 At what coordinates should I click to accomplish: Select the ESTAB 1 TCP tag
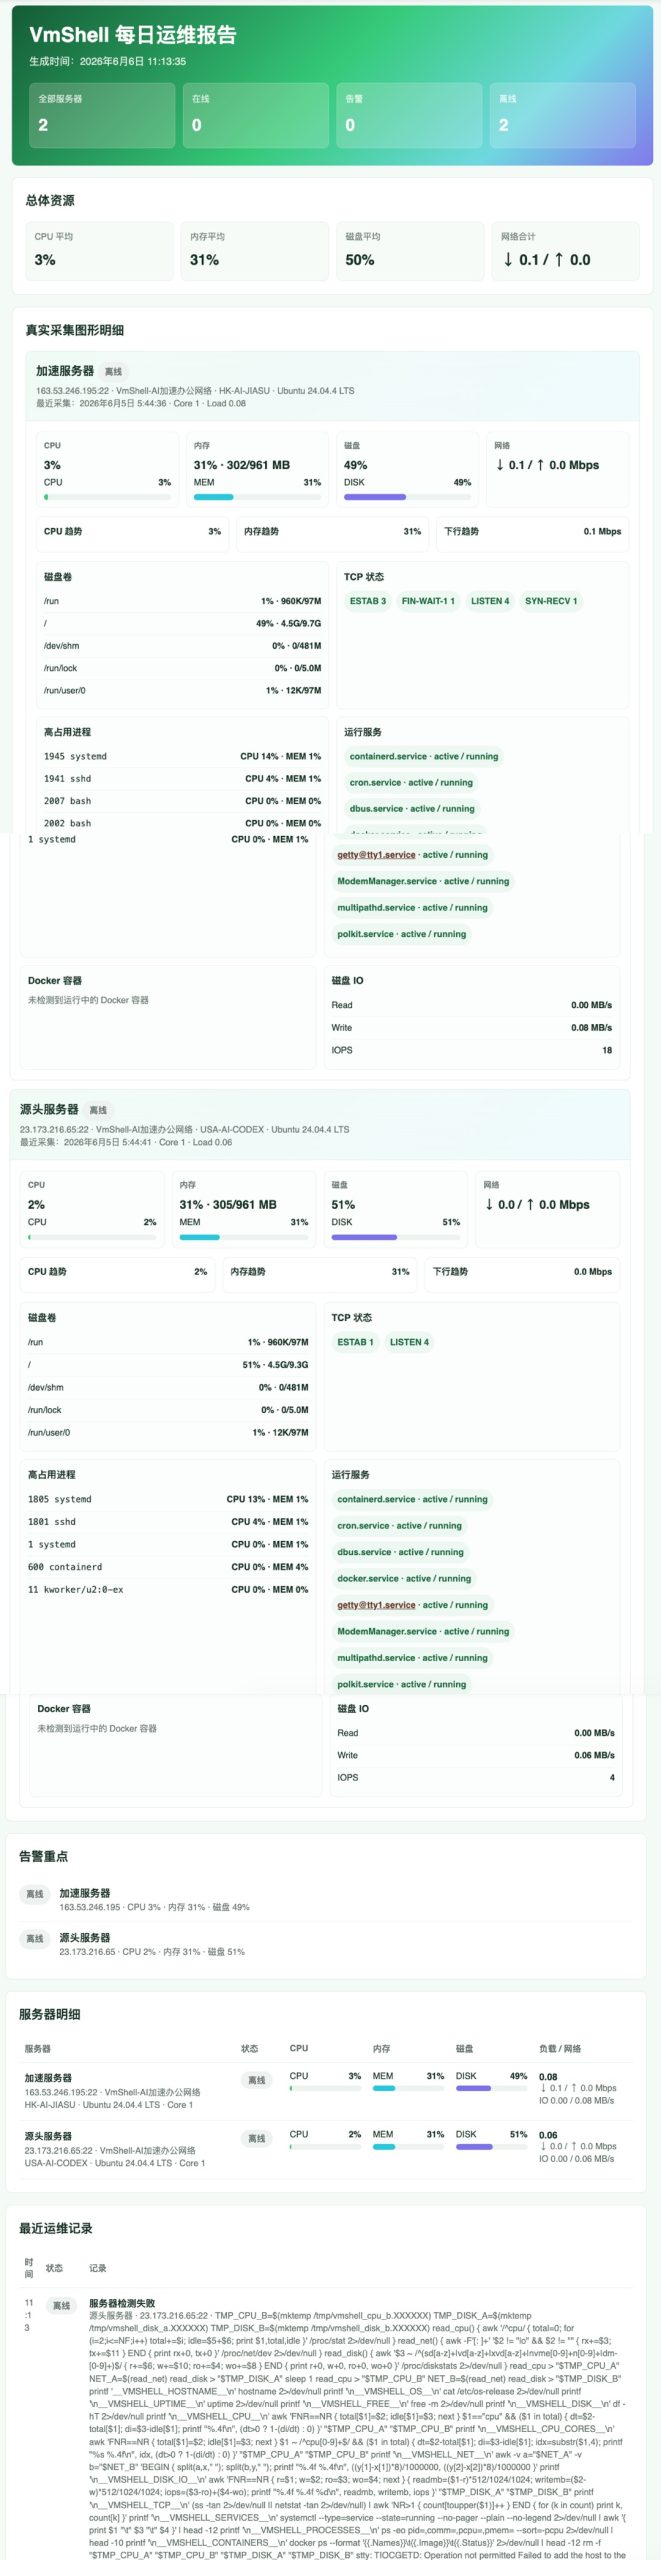click(x=355, y=1342)
